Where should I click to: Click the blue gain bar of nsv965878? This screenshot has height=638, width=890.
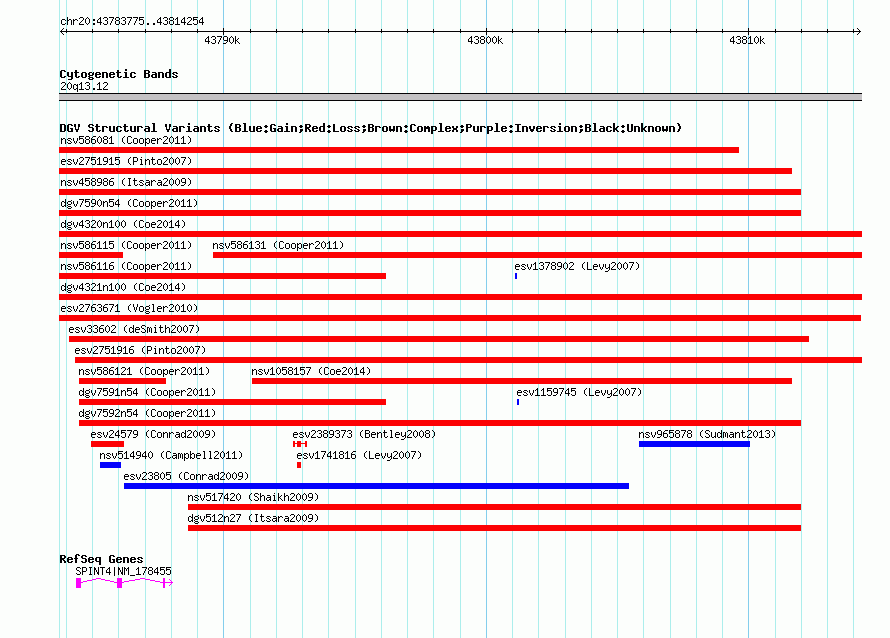(x=694, y=444)
